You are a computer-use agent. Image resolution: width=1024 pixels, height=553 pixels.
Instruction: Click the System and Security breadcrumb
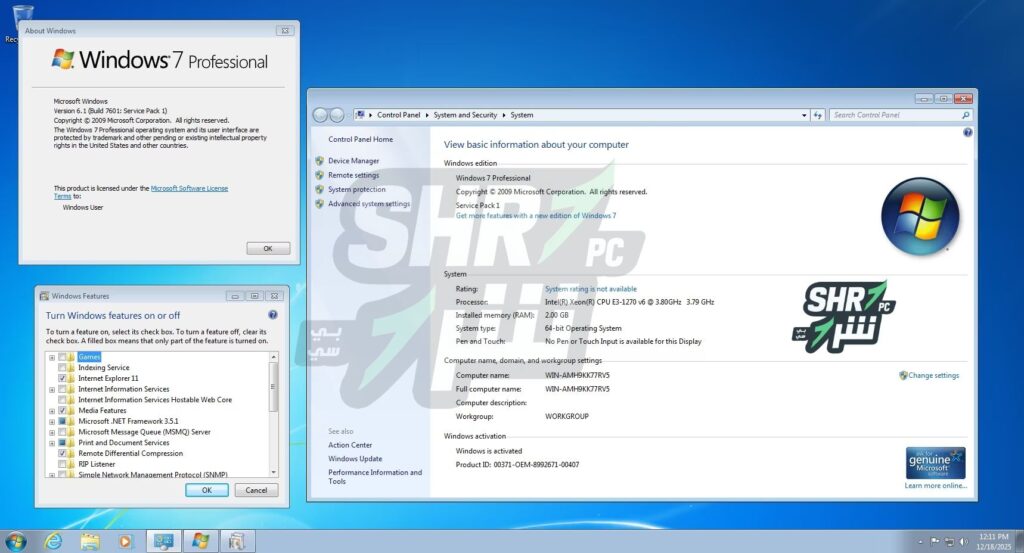[465, 115]
